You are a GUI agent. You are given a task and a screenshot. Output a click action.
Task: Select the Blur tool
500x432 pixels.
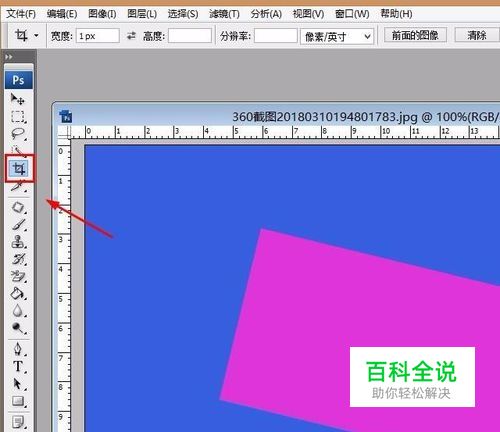pos(18,311)
